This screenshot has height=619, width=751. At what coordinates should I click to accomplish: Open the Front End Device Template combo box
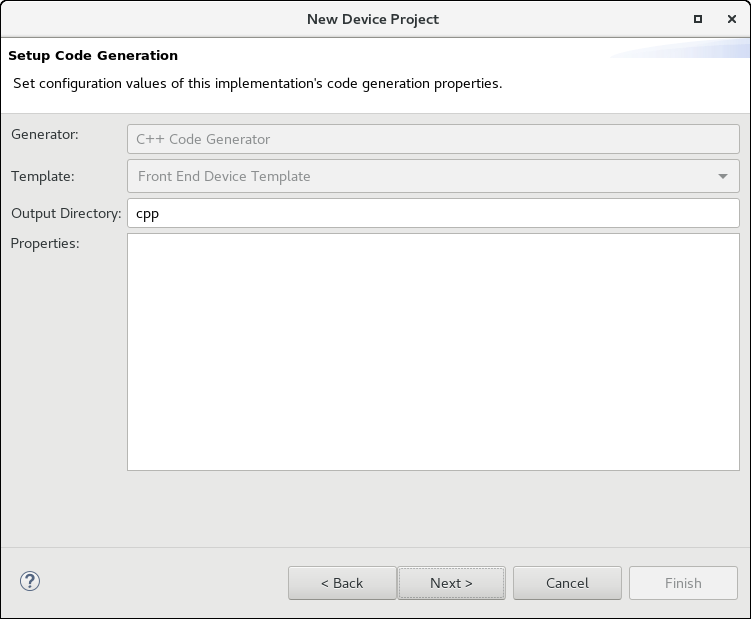pos(420,176)
